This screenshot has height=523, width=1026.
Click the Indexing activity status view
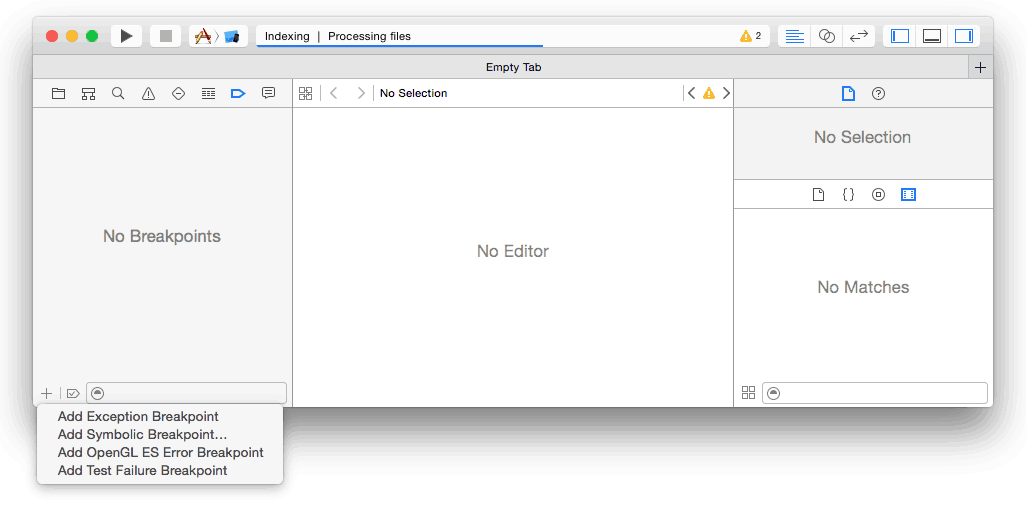[512, 36]
